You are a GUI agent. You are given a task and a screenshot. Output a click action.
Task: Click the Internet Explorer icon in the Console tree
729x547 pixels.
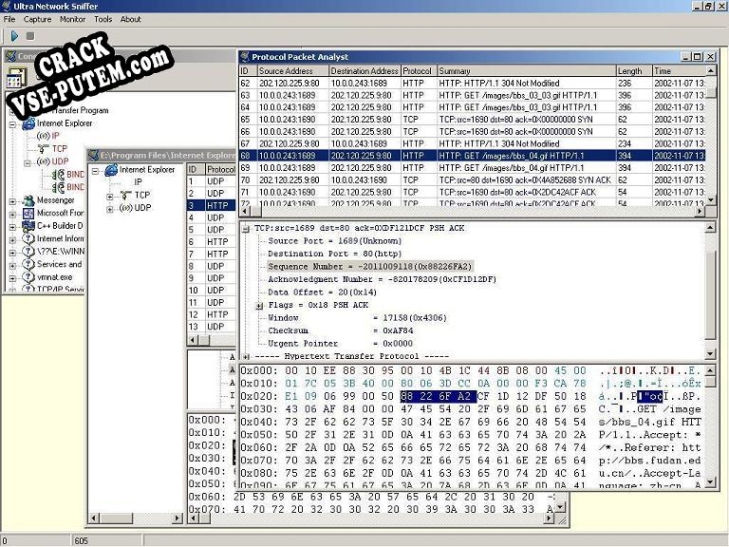point(29,124)
